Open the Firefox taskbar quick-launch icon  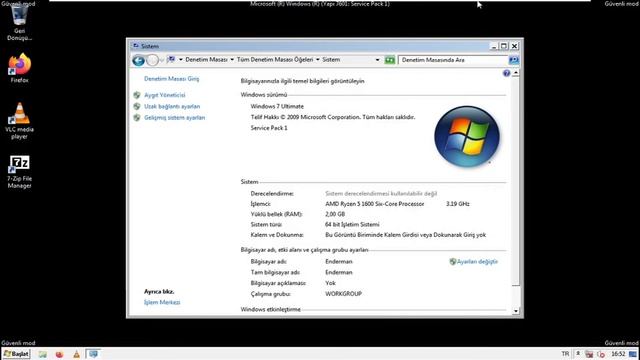pos(60,354)
